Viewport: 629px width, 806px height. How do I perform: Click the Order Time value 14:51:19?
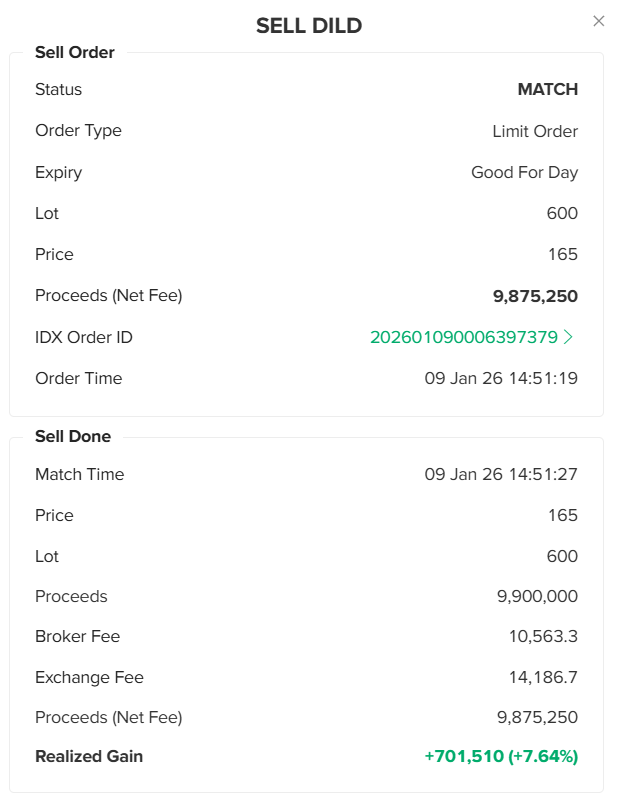tap(501, 379)
